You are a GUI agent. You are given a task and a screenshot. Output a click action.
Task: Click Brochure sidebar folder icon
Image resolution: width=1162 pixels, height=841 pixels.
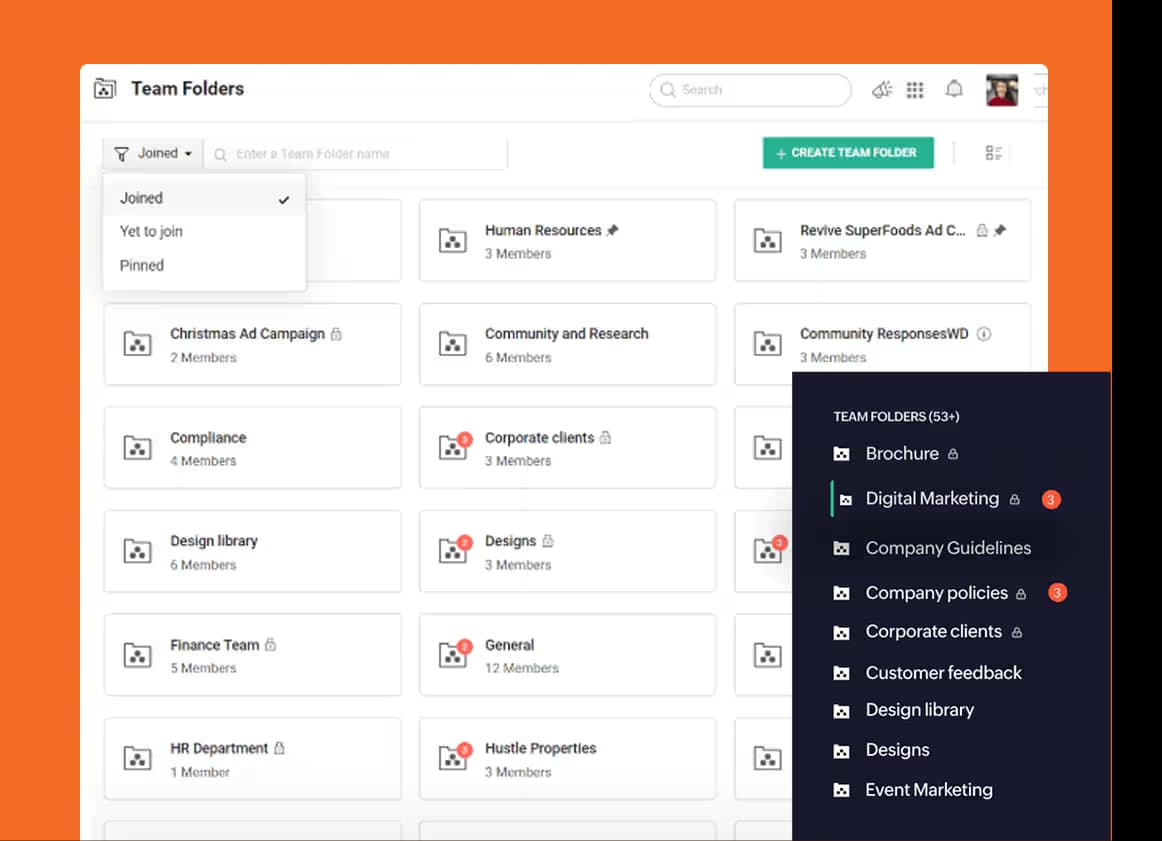pos(841,454)
